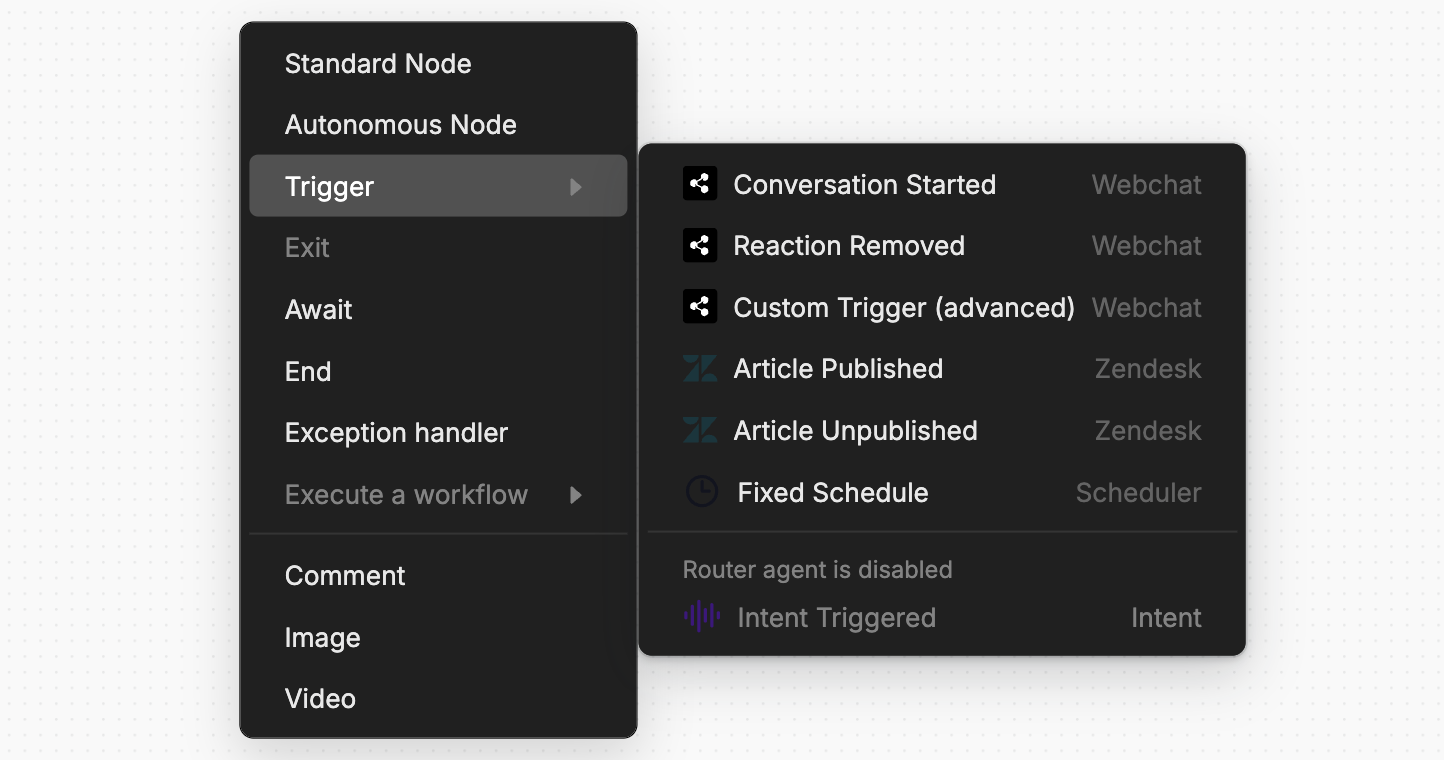Select the Webchat icon next to Reaction Removed

[x=700, y=245]
